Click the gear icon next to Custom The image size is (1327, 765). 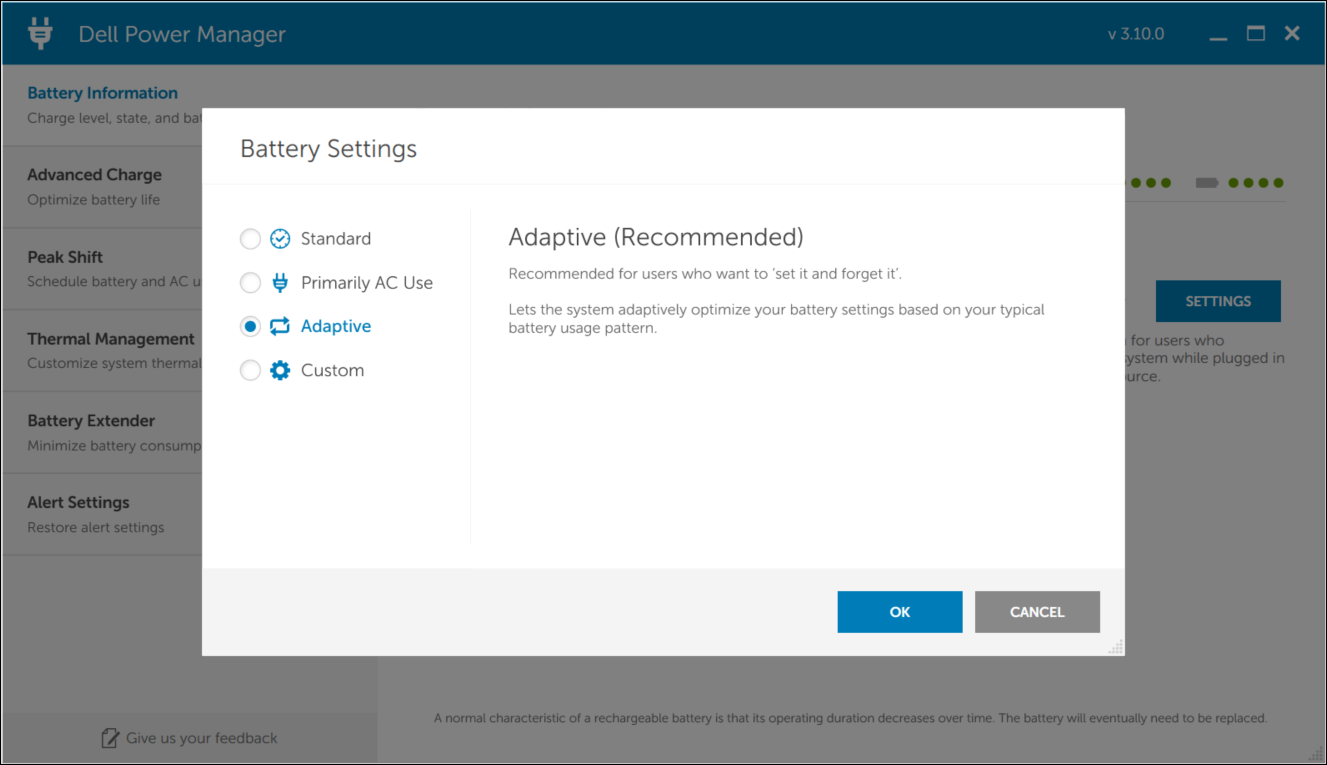(x=279, y=369)
